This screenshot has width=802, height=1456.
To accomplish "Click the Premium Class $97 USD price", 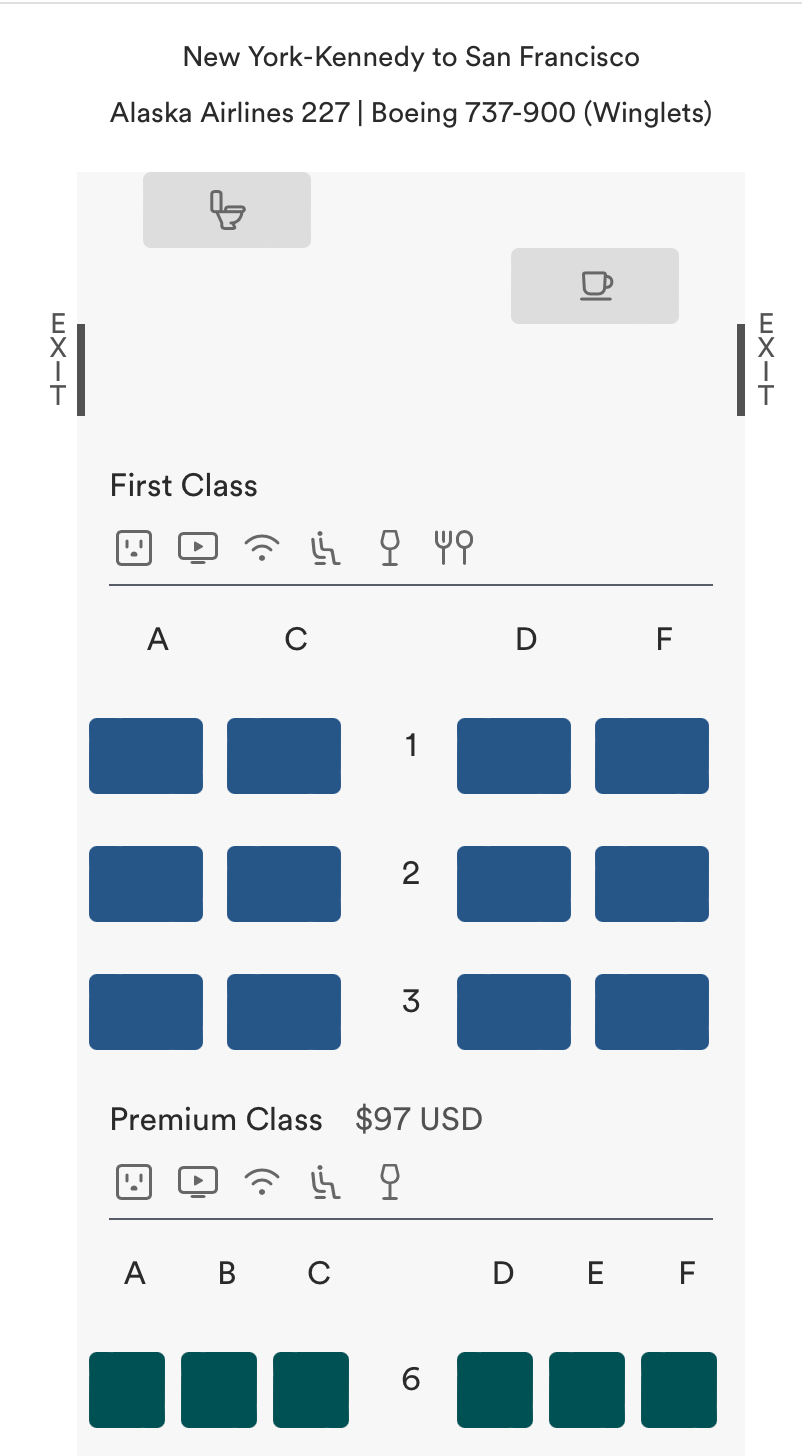I will pyautogui.click(x=419, y=1119).
